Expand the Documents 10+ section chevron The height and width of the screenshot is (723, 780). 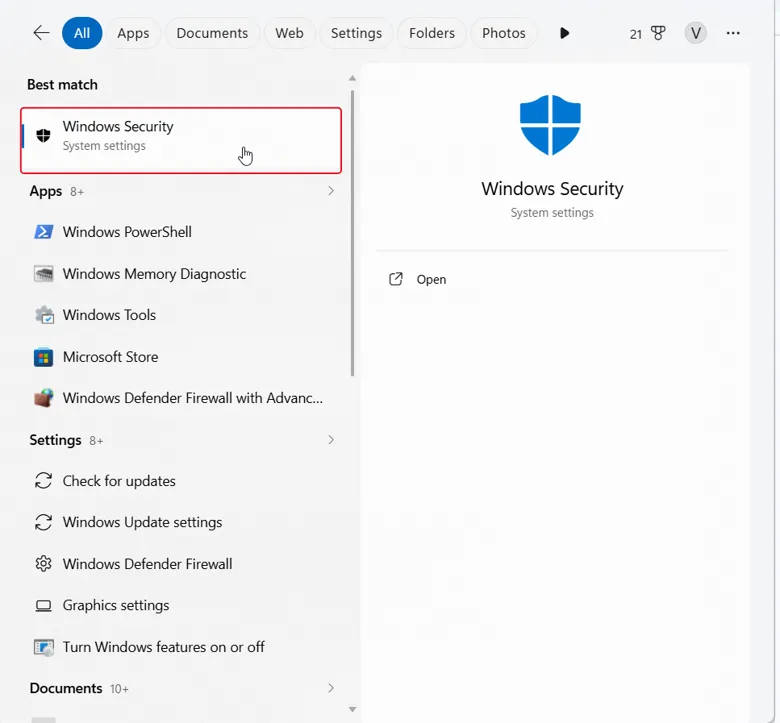coord(331,688)
